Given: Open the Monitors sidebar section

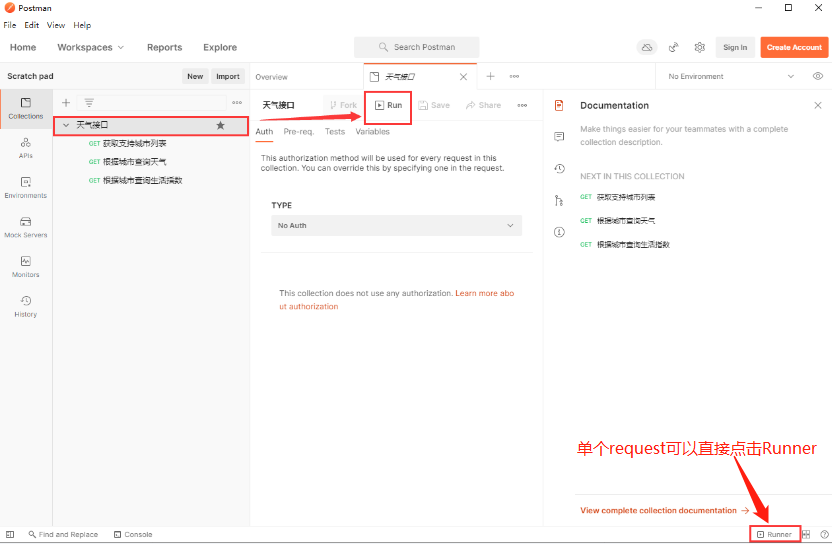Looking at the screenshot, I should coord(25,267).
